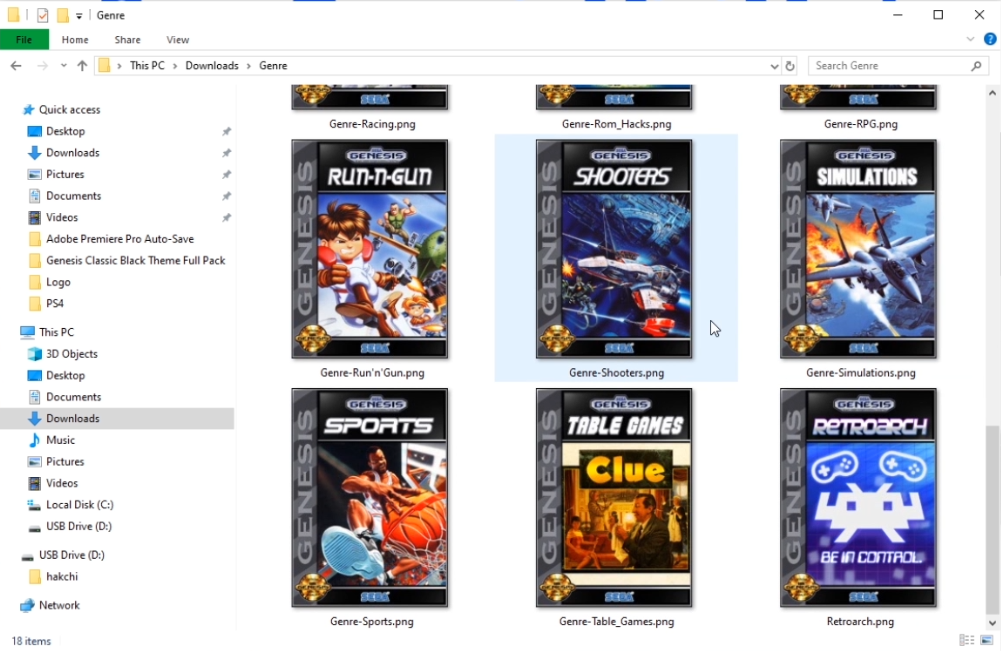Click the pin icon beside Desktop
Screen dimensions: 1001x651
tap(226, 131)
